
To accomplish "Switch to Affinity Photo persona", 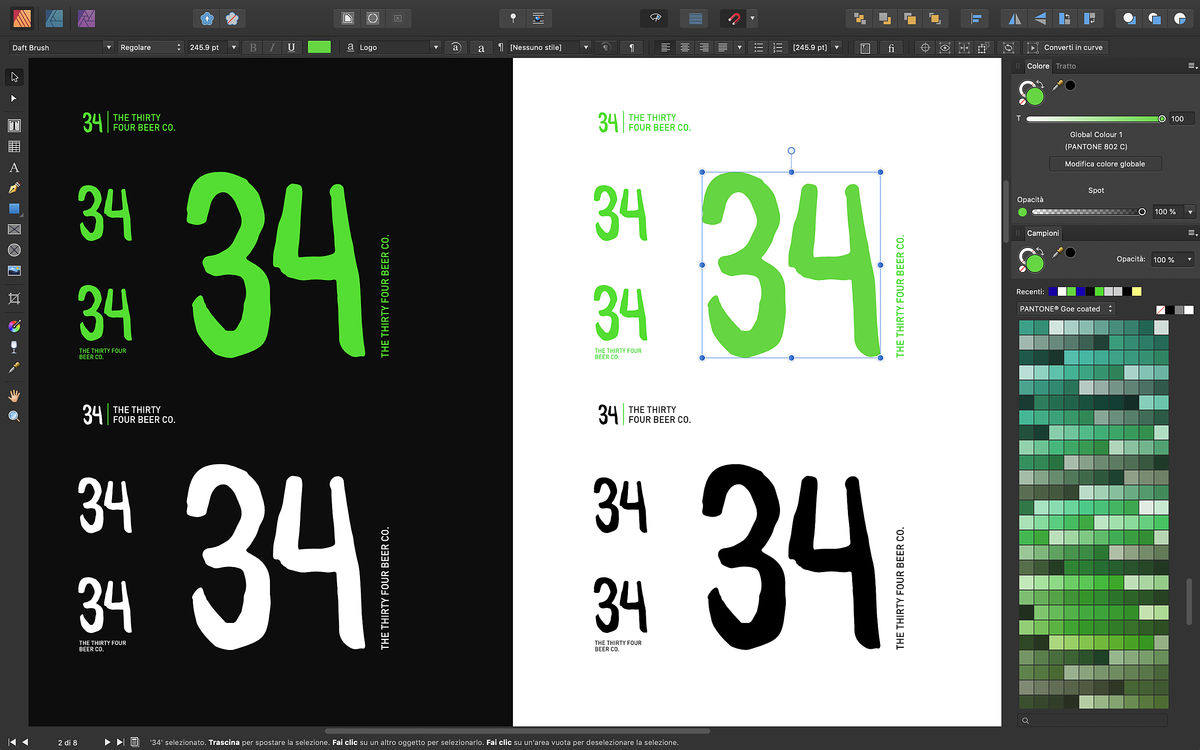I will [x=87, y=18].
